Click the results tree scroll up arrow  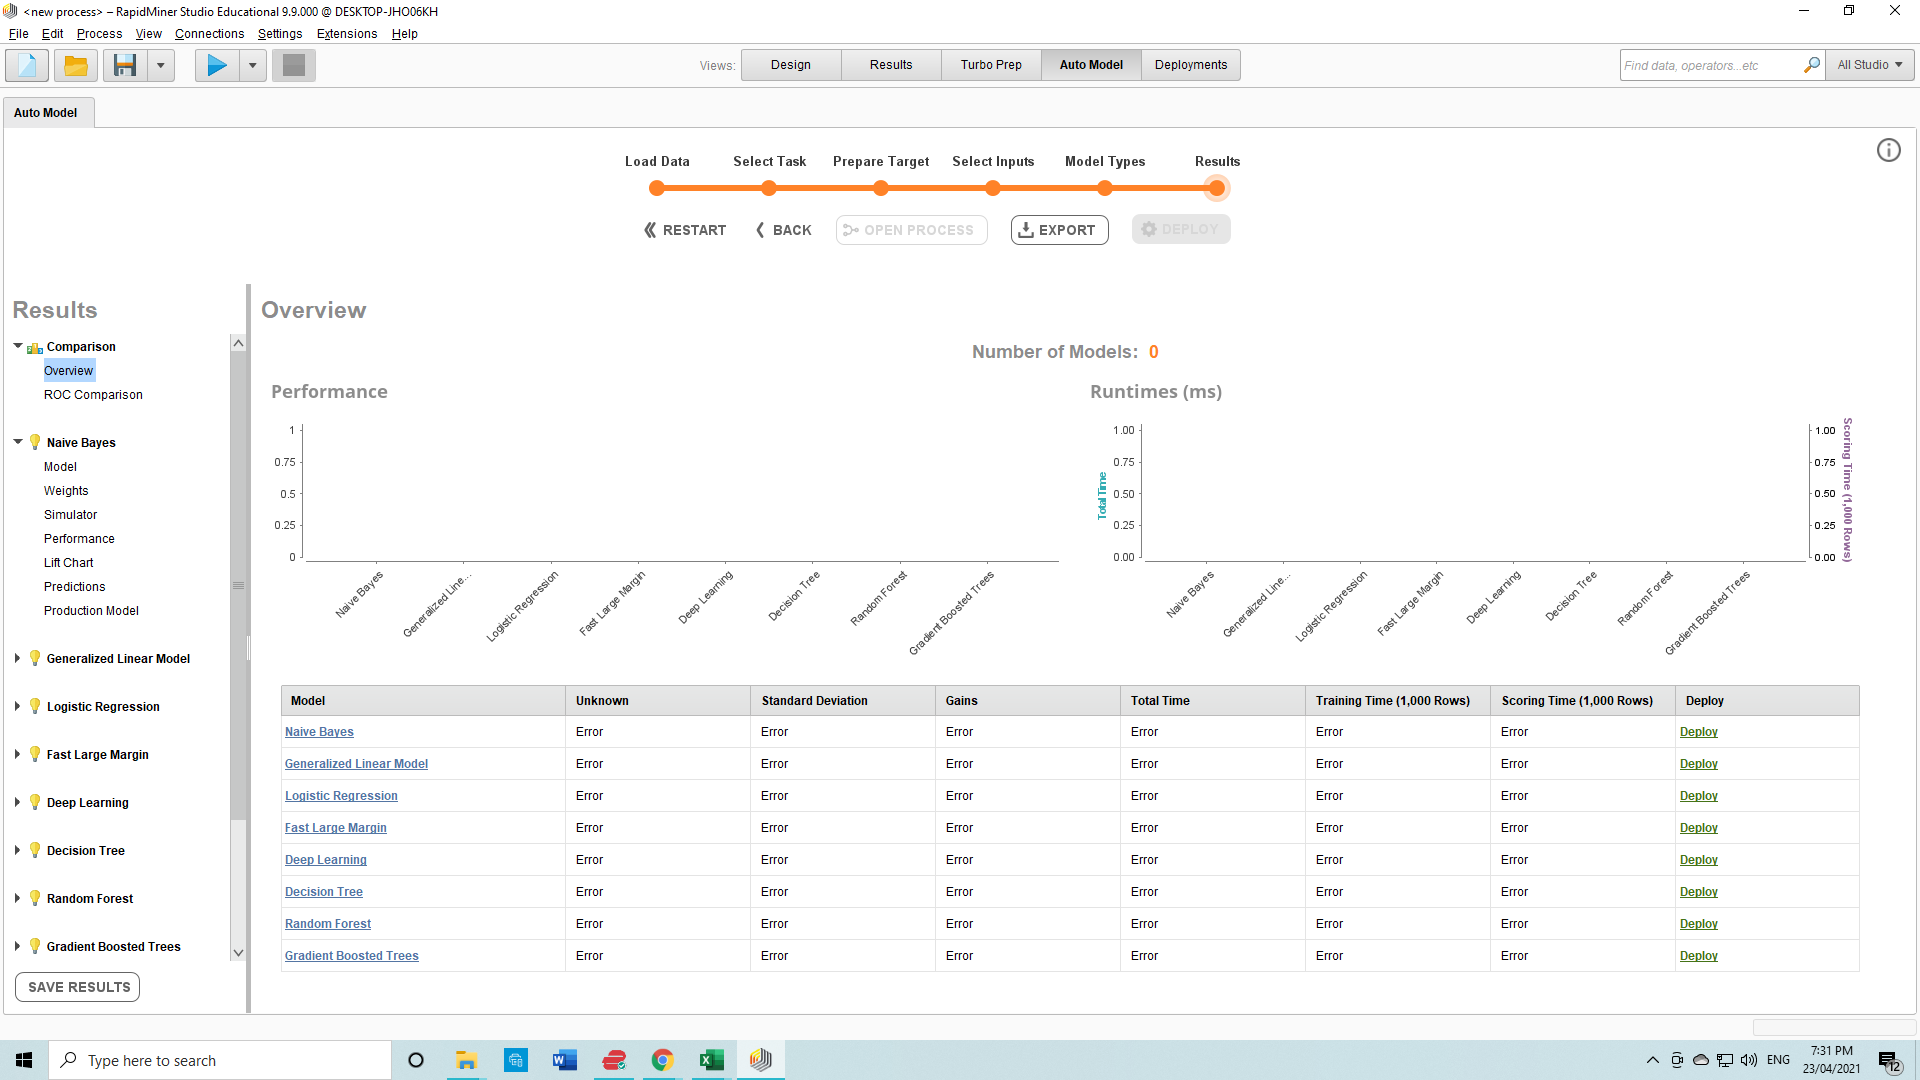point(238,343)
